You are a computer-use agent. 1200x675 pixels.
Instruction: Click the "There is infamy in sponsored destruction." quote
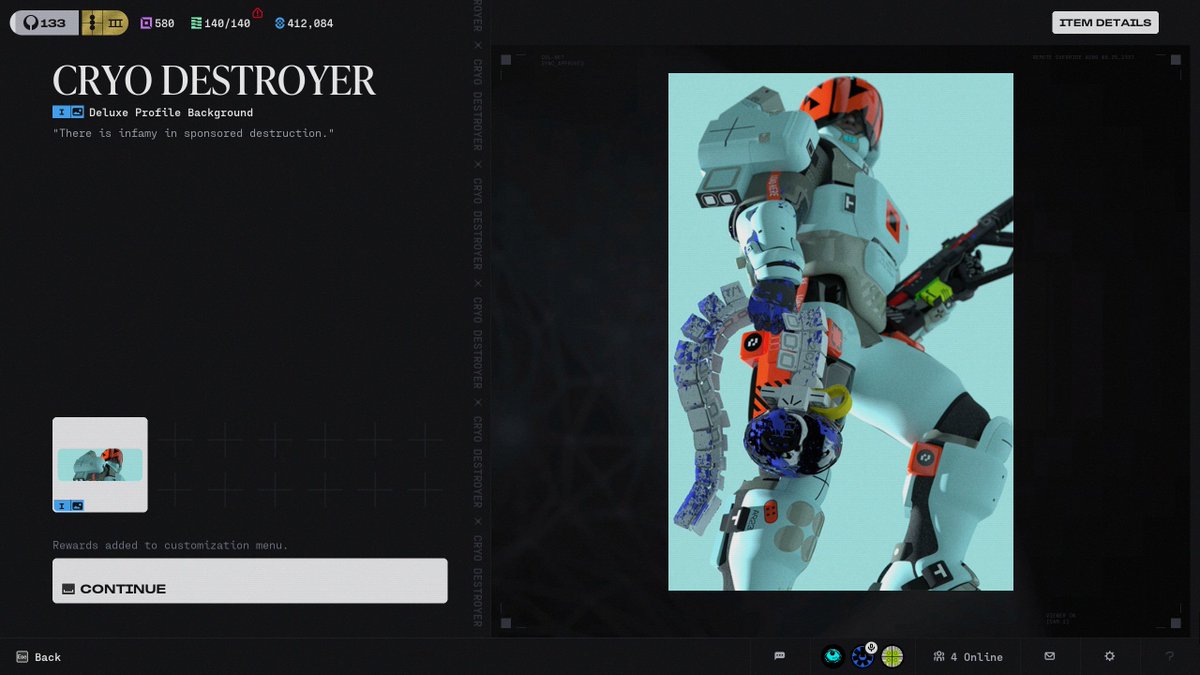click(x=193, y=133)
